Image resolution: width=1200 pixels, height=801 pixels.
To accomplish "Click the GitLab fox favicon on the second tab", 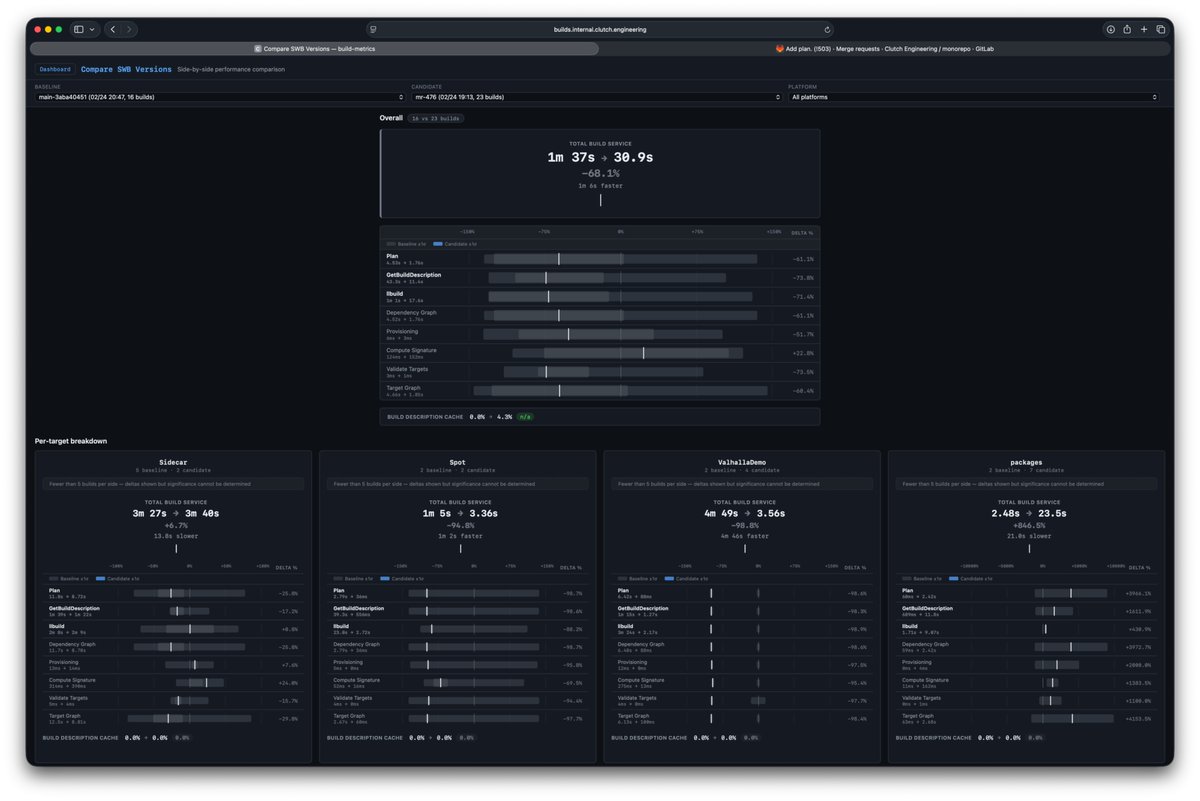I will (x=780, y=48).
